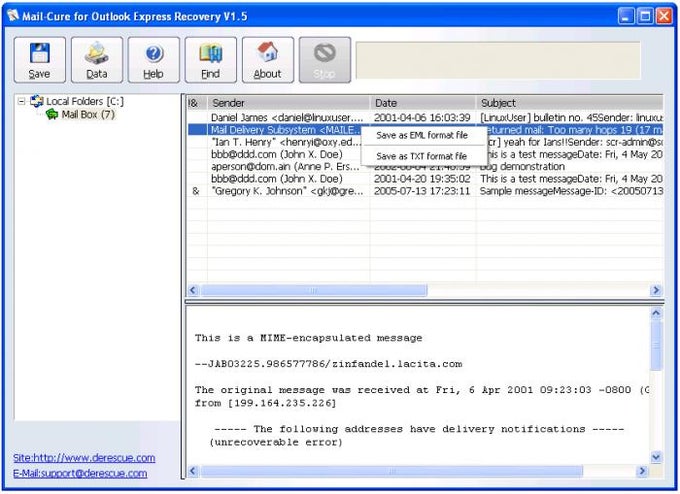Sort by the Sender column header
Image resolution: width=680 pixels, height=494 pixels.
pyautogui.click(x=288, y=103)
